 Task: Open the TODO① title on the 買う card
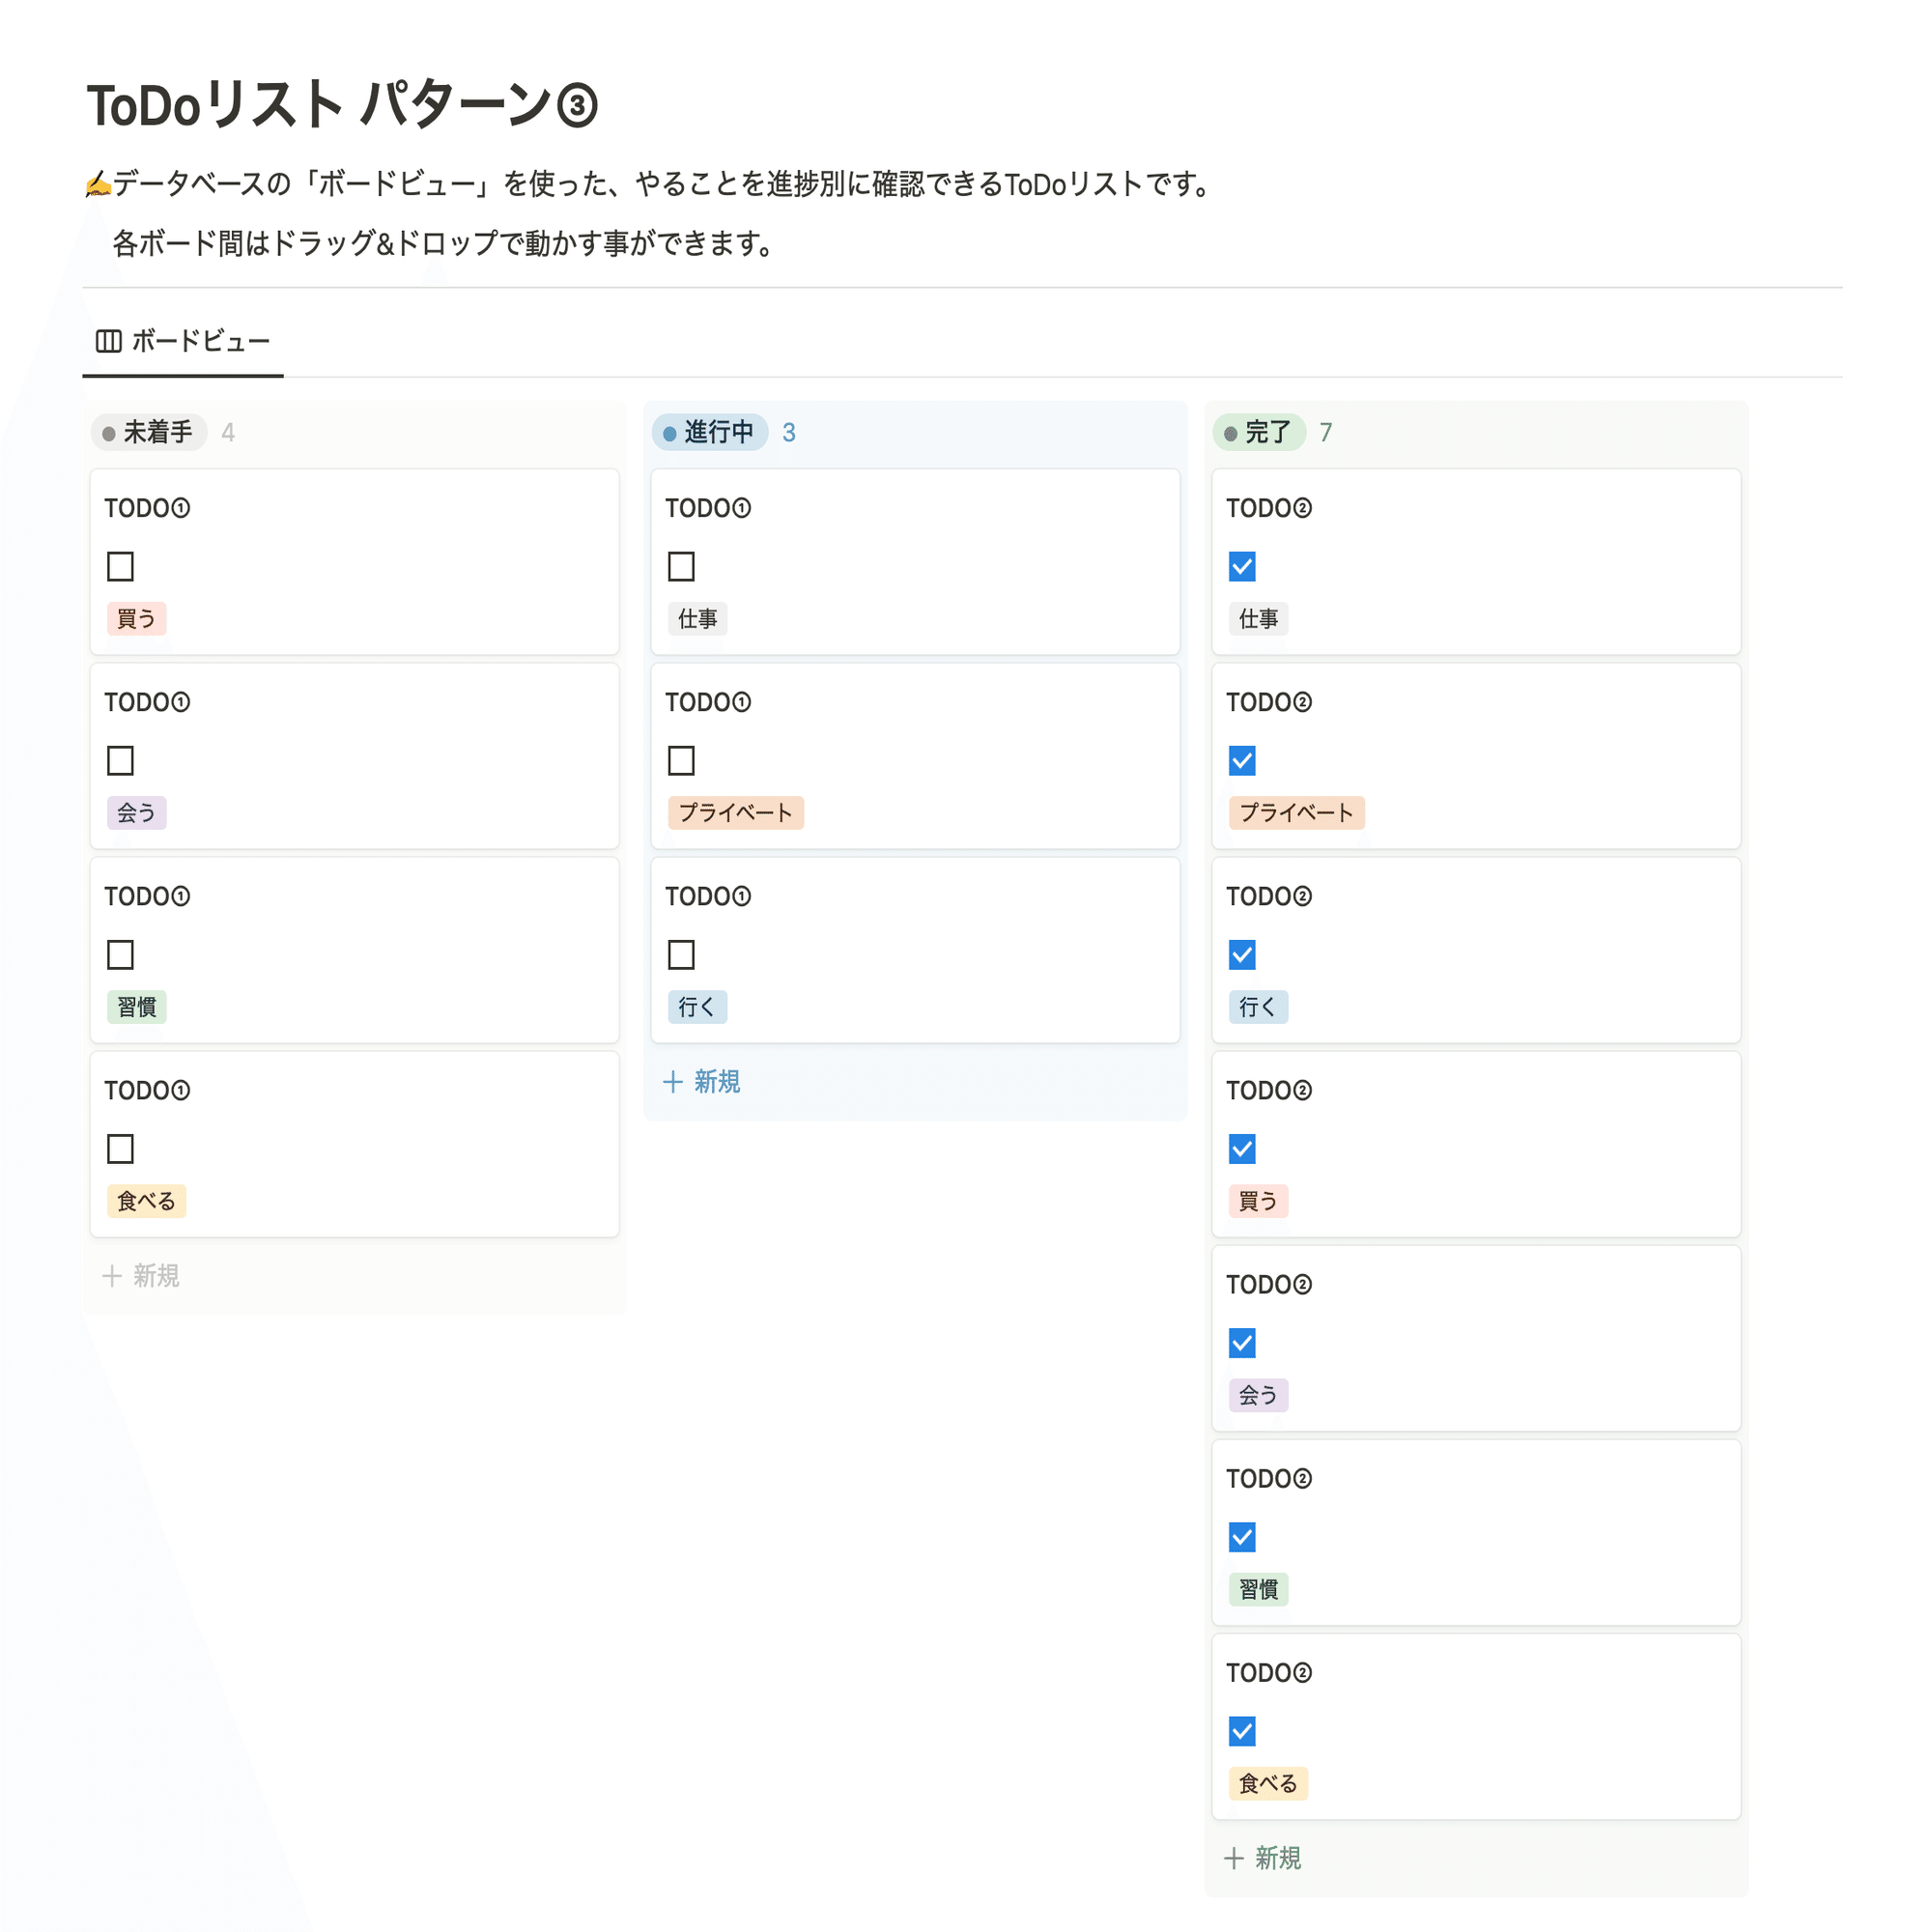pos(147,508)
